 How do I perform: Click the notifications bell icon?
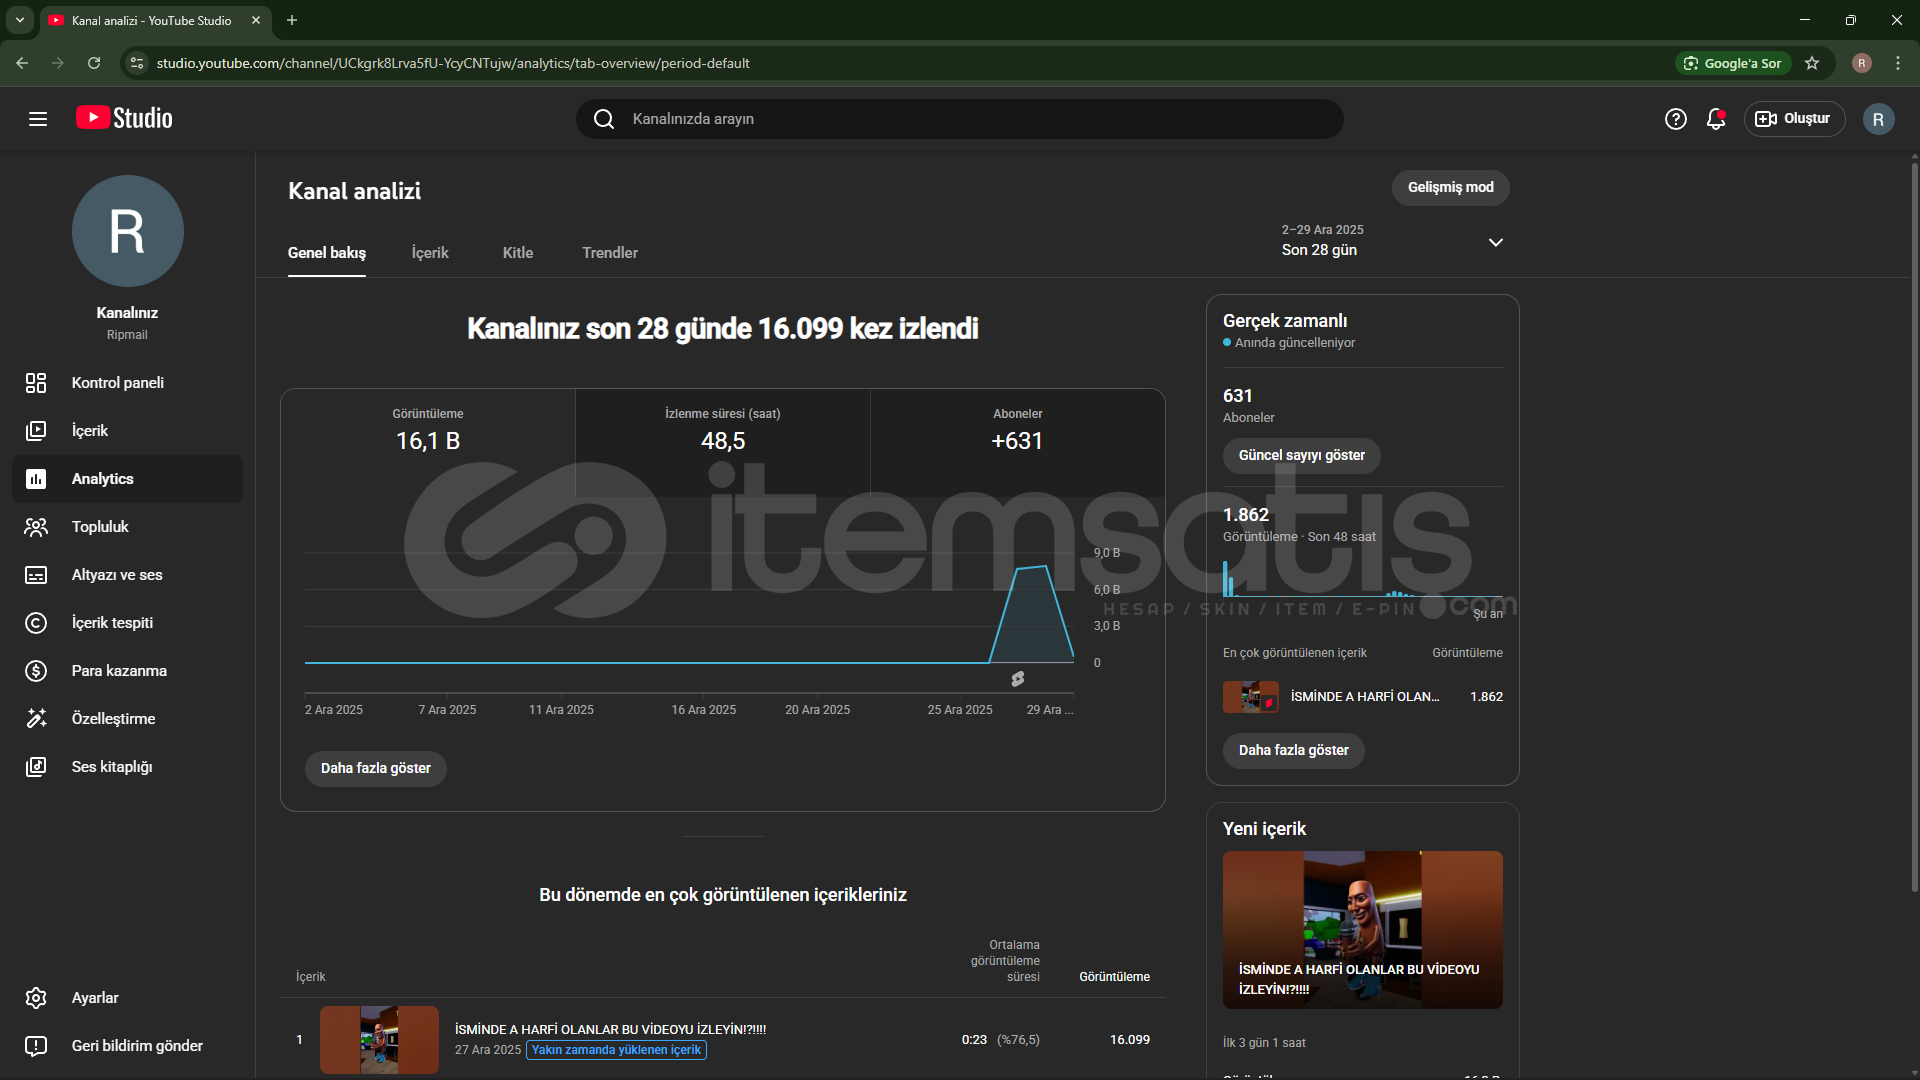pyautogui.click(x=1716, y=119)
